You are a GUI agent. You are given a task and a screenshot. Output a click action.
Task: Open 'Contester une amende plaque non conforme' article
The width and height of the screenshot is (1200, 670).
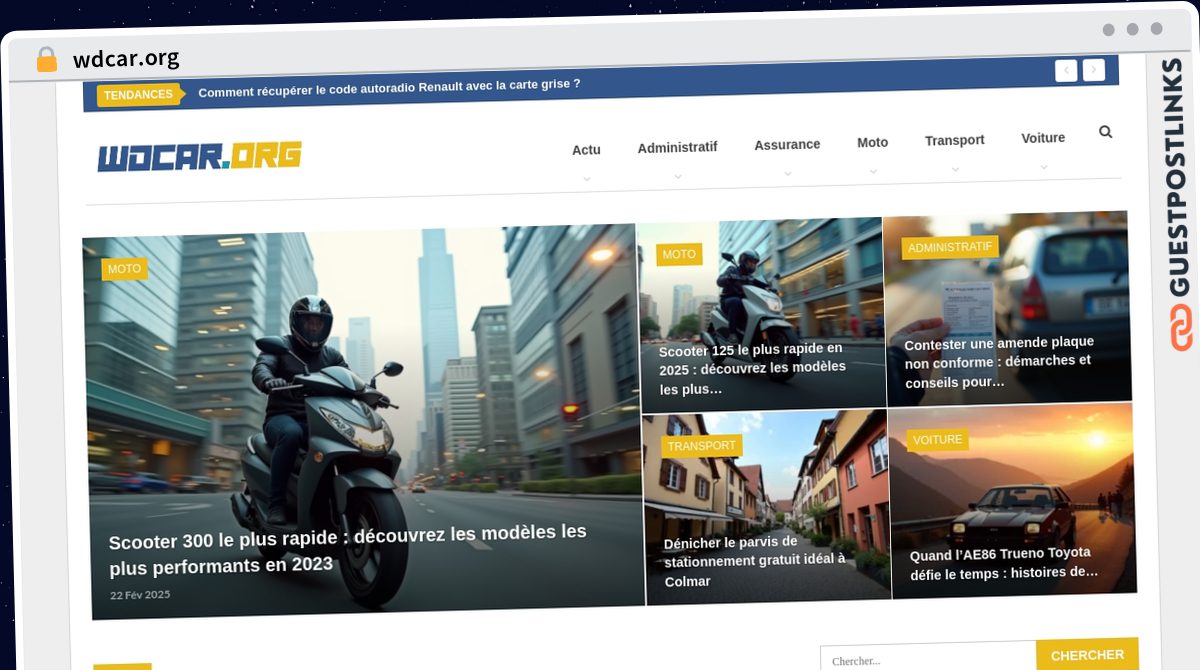pos(999,361)
